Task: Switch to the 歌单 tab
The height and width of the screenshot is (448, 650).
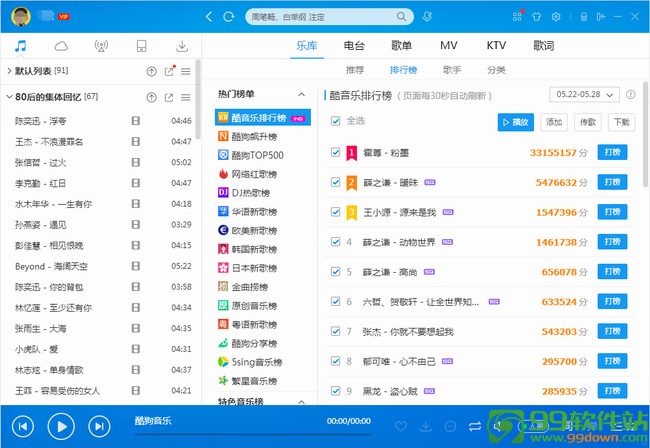Action: (401, 46)
